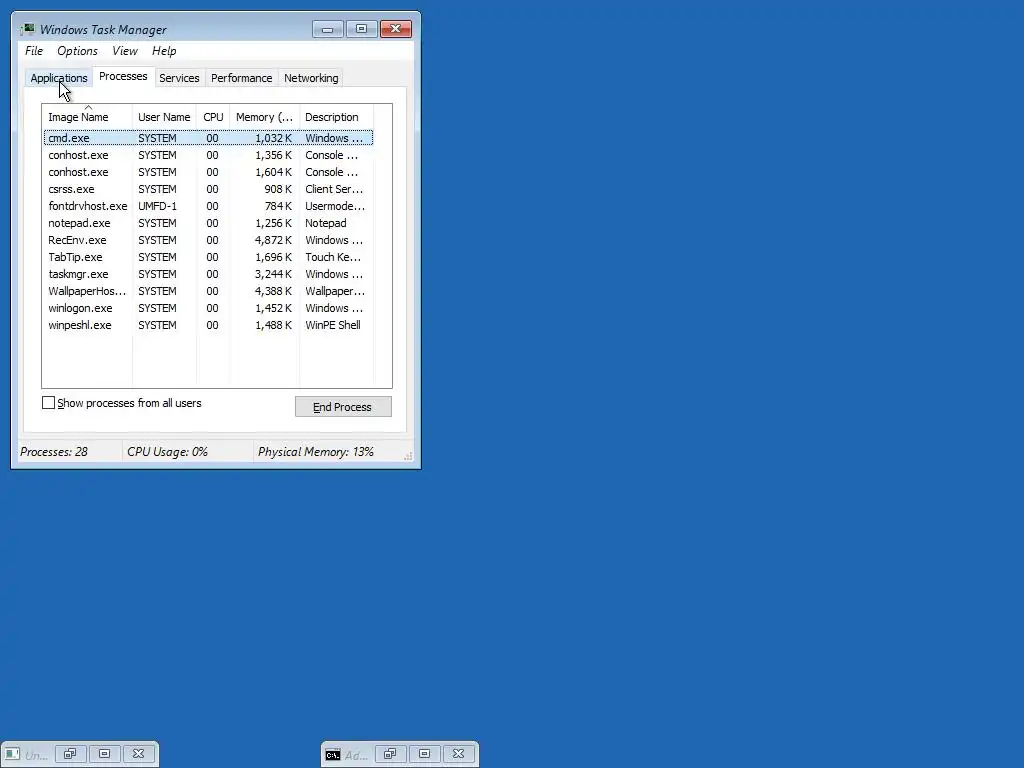Sort by the CPU column header
This screenshot has height=768, width=1024.
(213, 117)
